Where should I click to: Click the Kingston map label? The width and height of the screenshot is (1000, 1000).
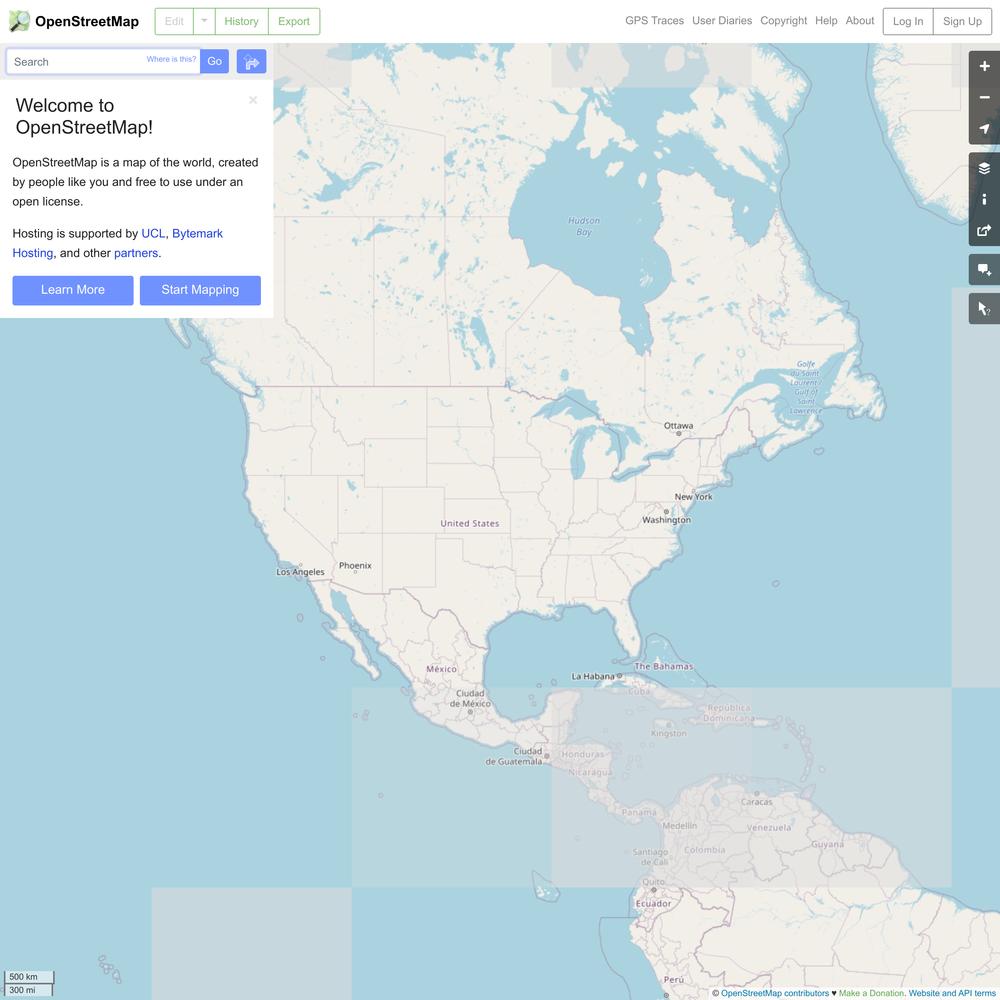(669, 733)
